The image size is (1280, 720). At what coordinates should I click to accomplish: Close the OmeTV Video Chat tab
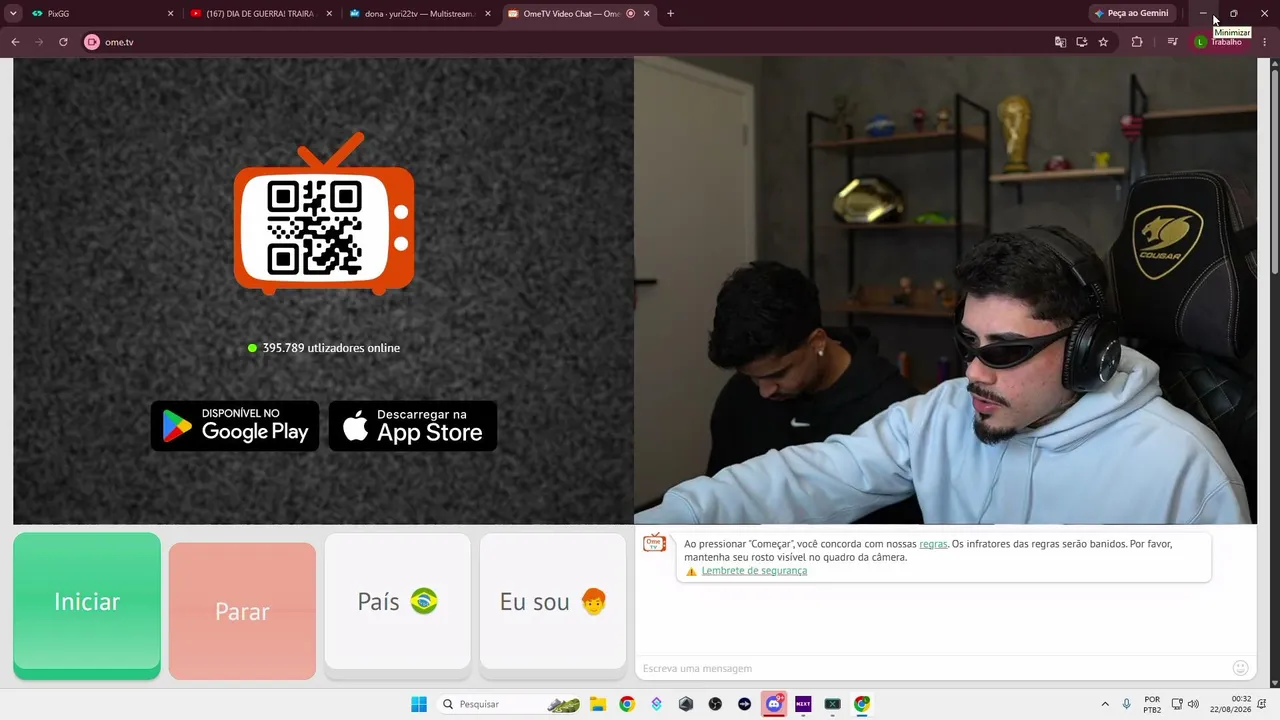647,14
